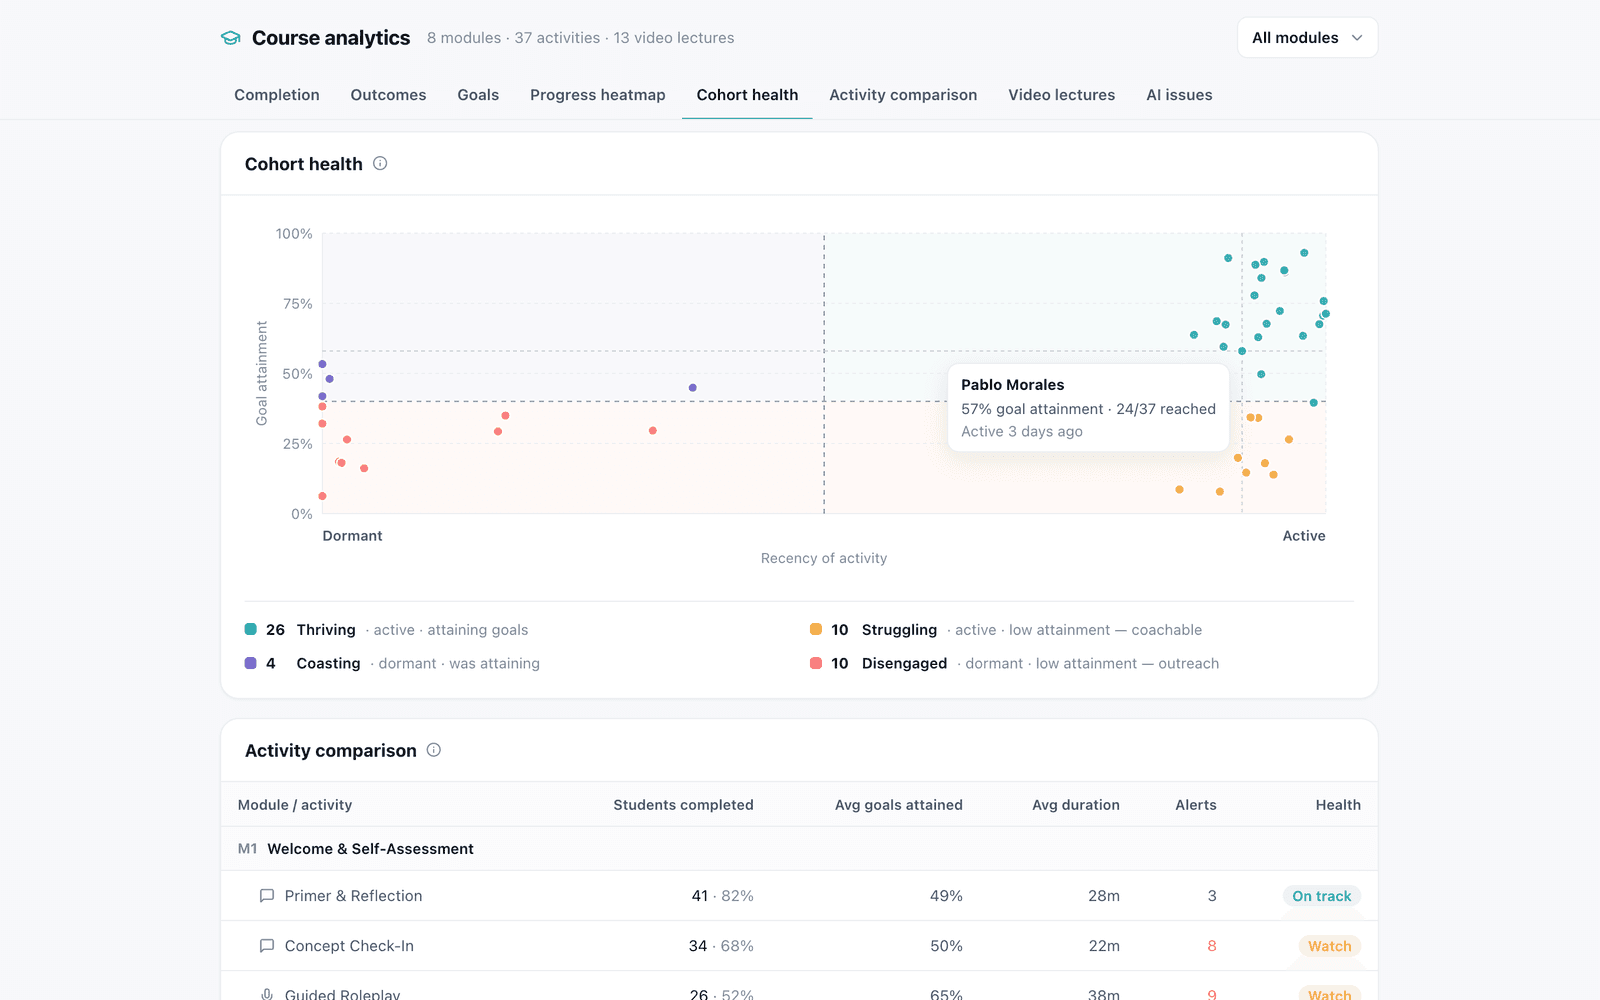Click the chat icon beside Primer & Reflection
The width and height of the screenshot is (1600, 1000).
[x=267, y=896]
